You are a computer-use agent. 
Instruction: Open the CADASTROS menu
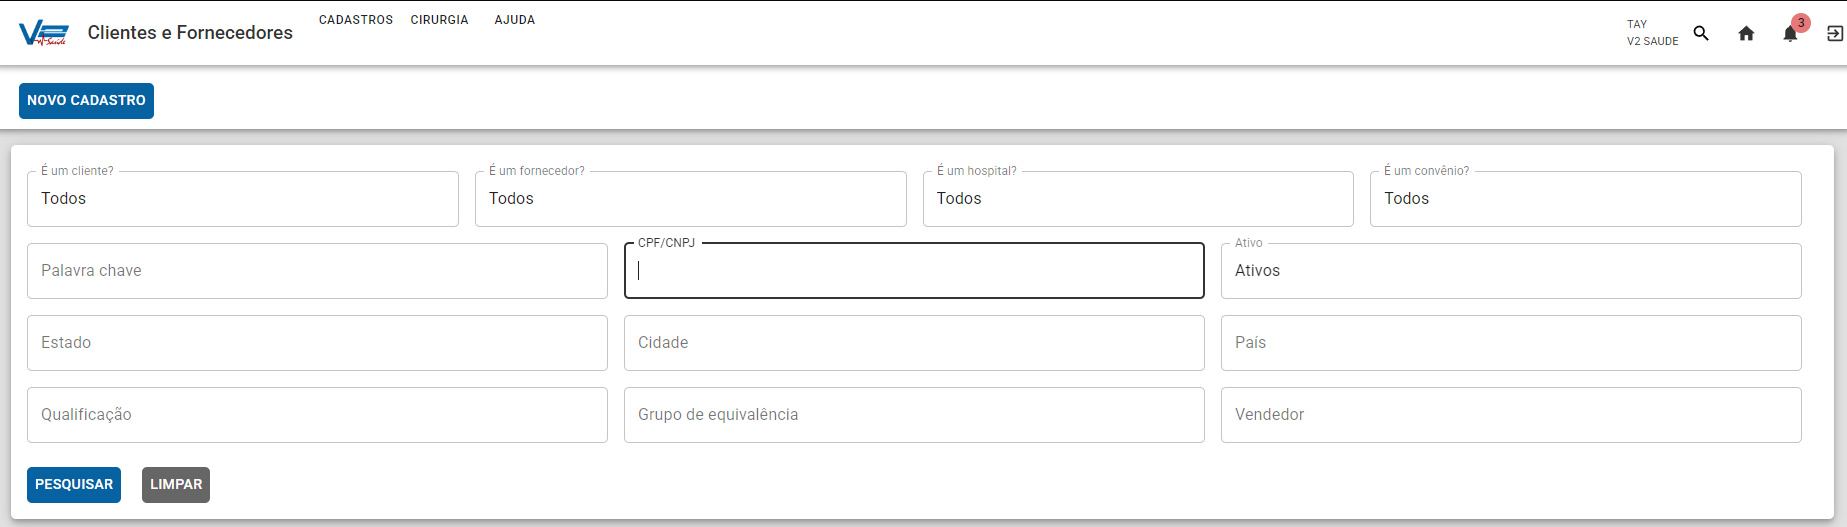click(x=356, y=20)
